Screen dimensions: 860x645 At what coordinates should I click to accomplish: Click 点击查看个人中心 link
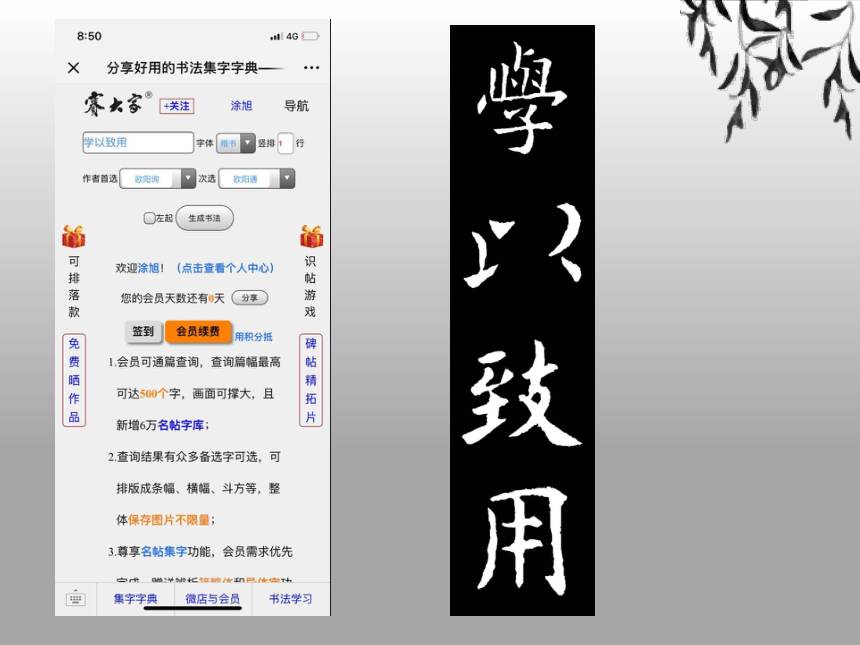pyautogui.click(x=225, y=268)
